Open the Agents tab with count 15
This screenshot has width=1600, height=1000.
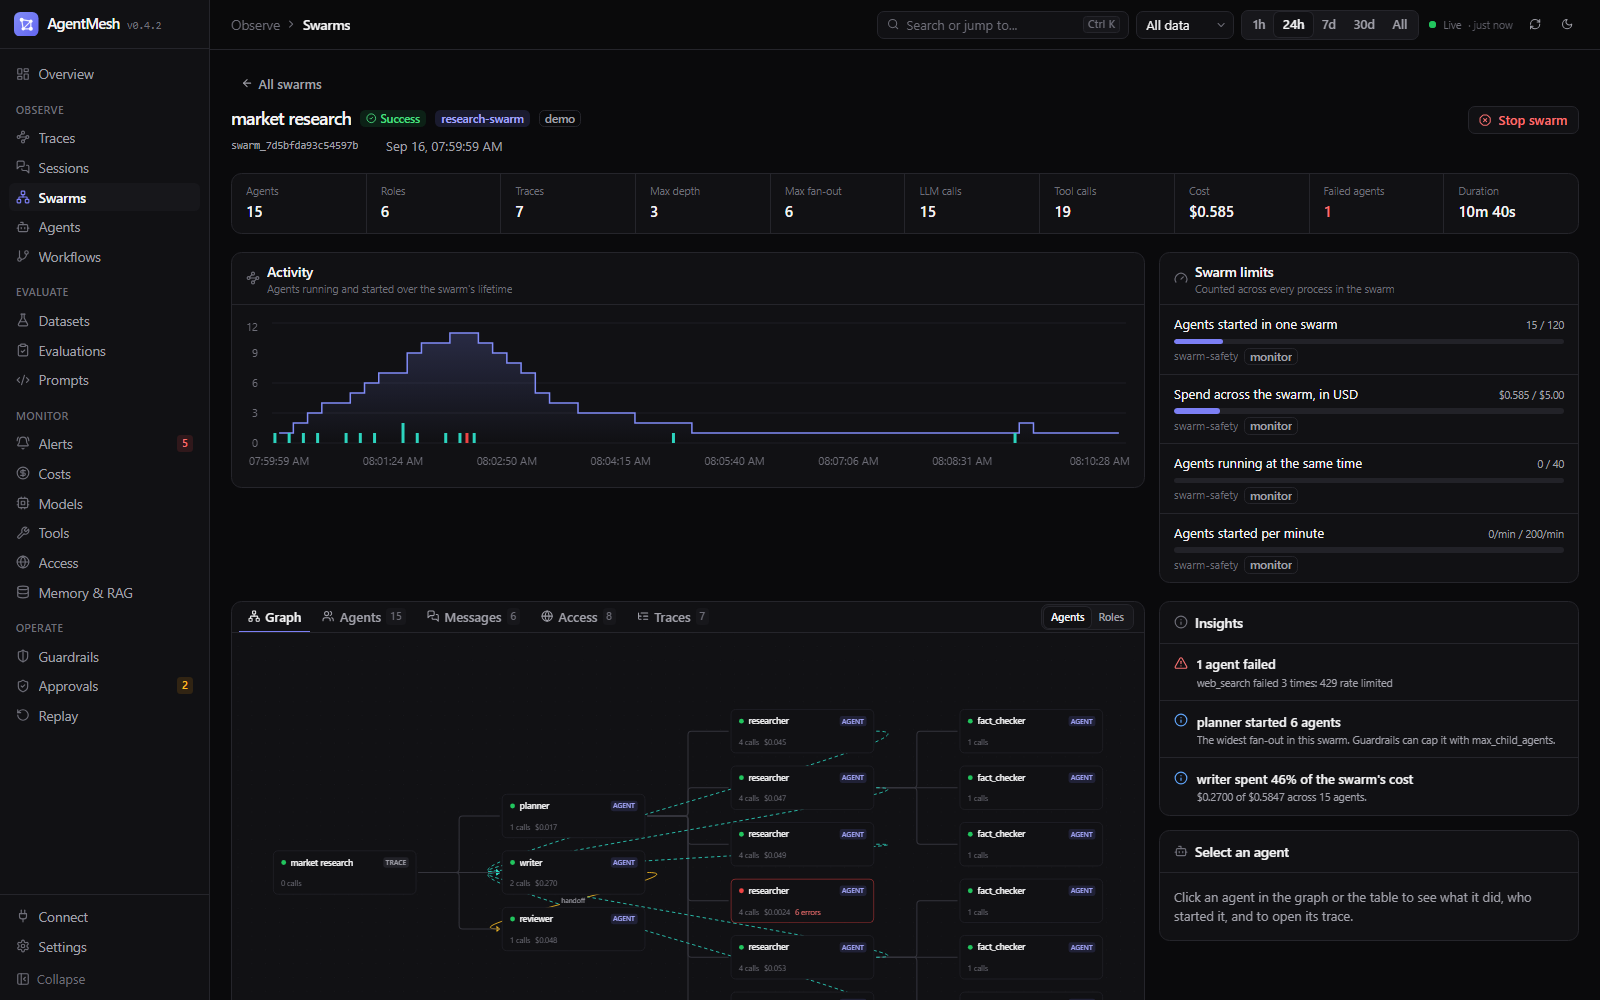[x=362, y=617]
